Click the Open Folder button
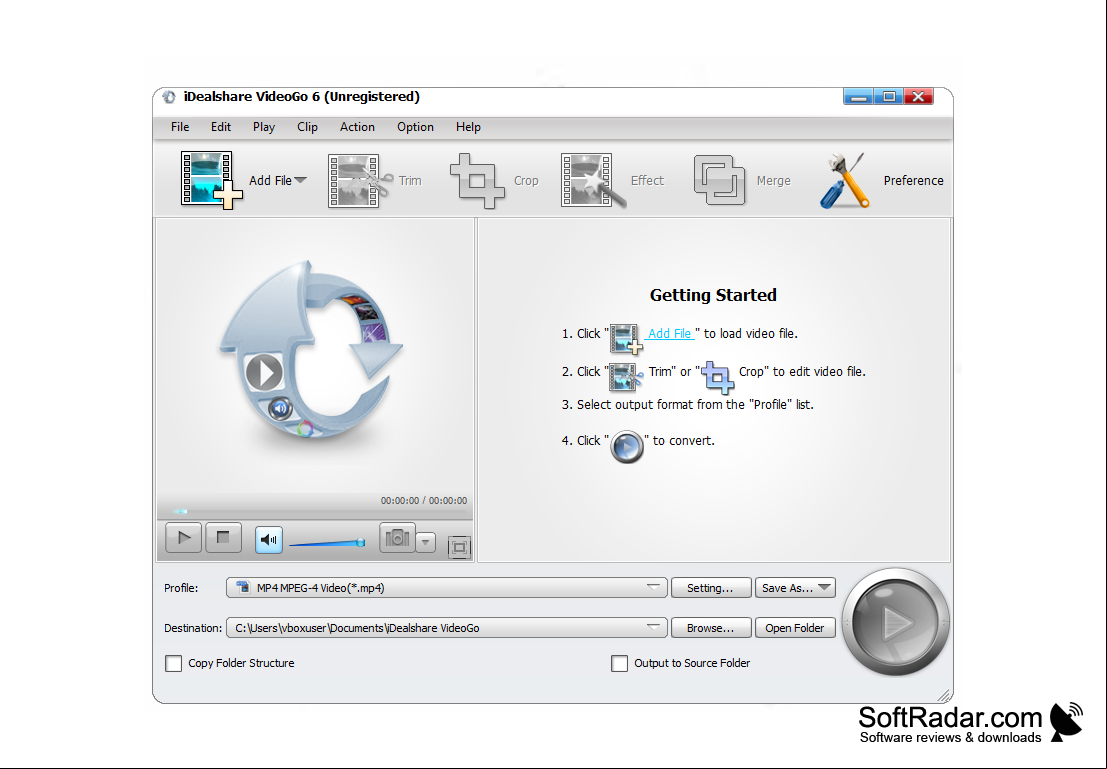This screenshot has width=1107, height=769. [x=795, y=628]
